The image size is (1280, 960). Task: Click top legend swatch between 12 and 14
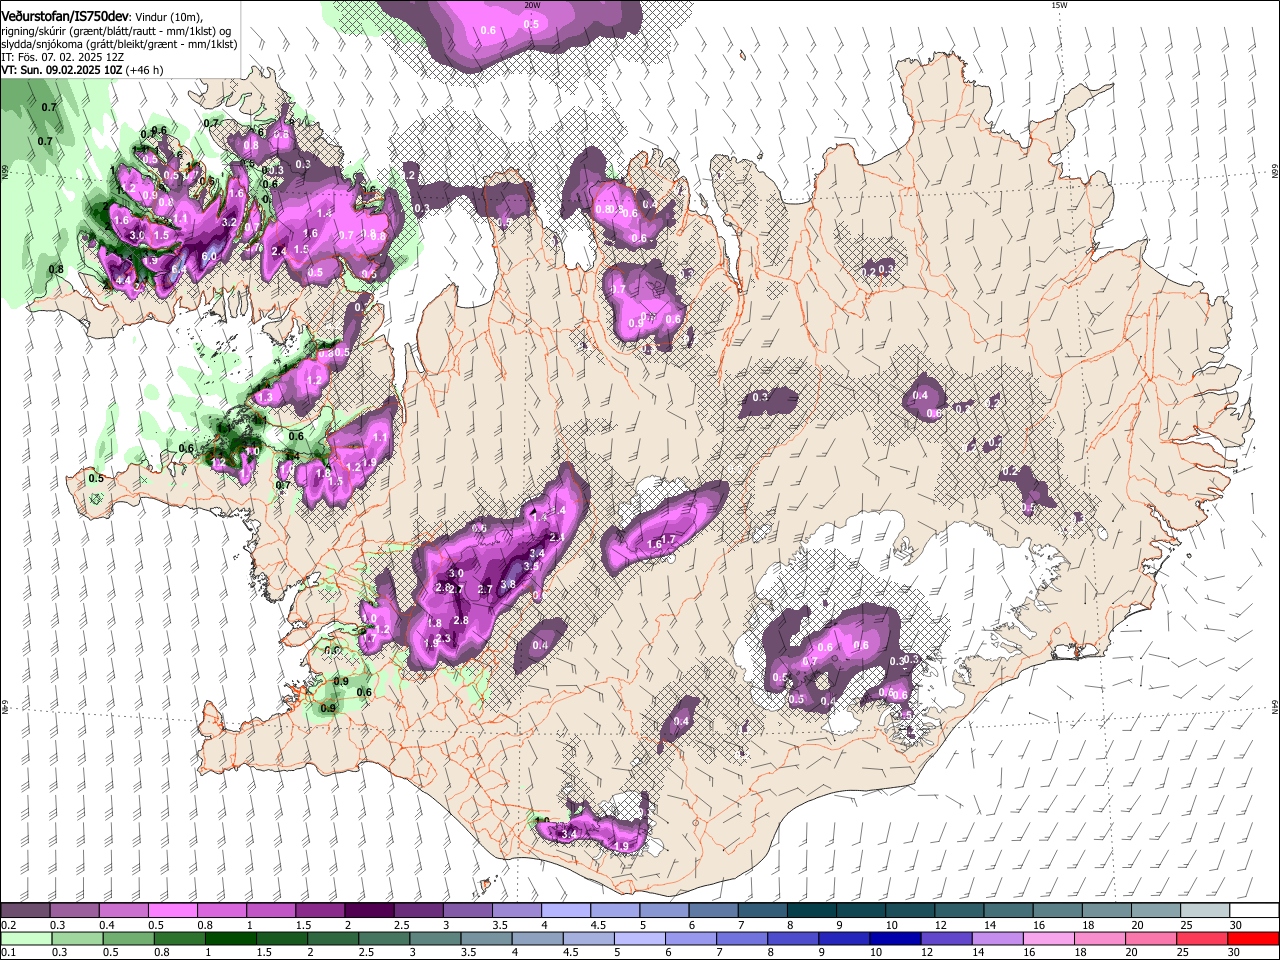point(959,911)
